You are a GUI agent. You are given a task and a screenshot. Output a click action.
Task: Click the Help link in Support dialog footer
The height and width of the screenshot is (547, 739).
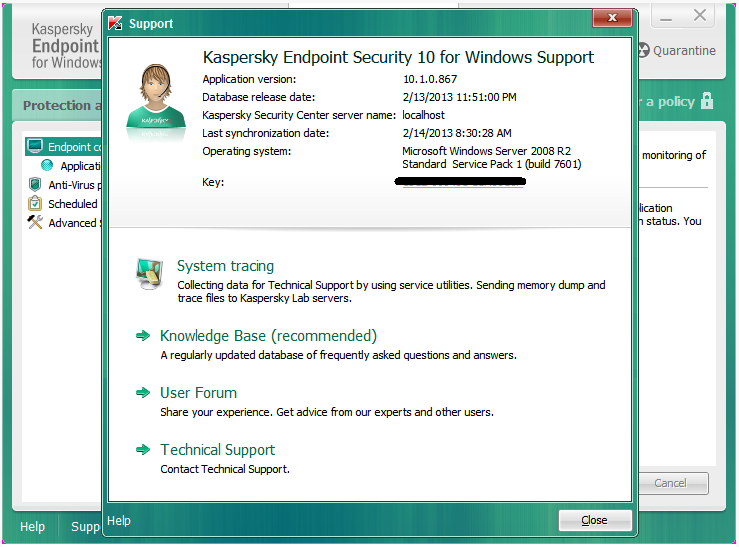tap(119, 521)
